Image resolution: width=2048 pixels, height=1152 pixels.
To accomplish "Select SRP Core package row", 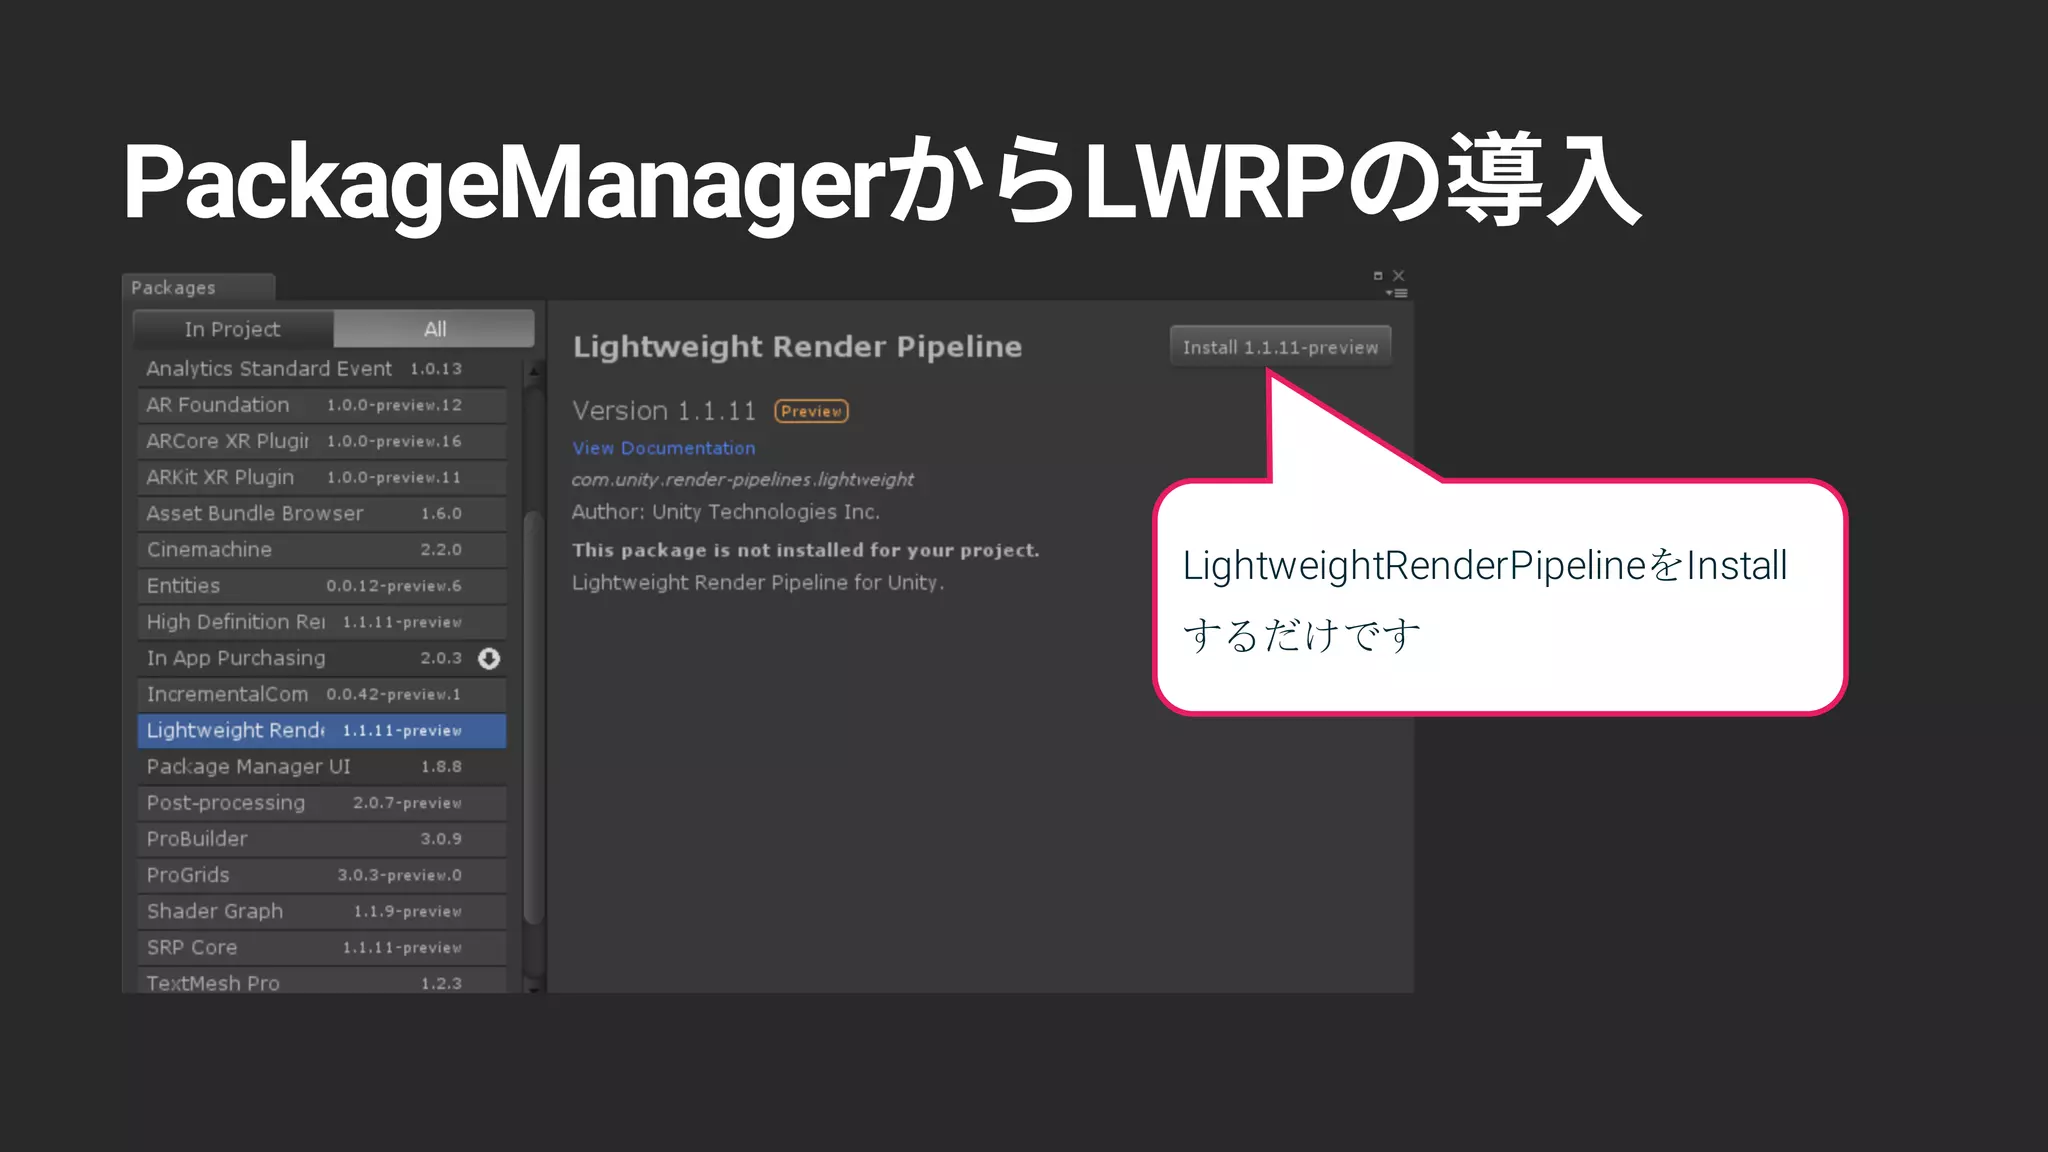I will [321, 947].
